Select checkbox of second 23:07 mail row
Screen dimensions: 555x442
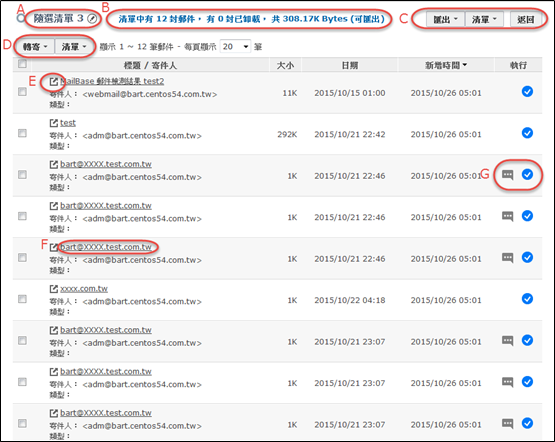tap(22, 382)
